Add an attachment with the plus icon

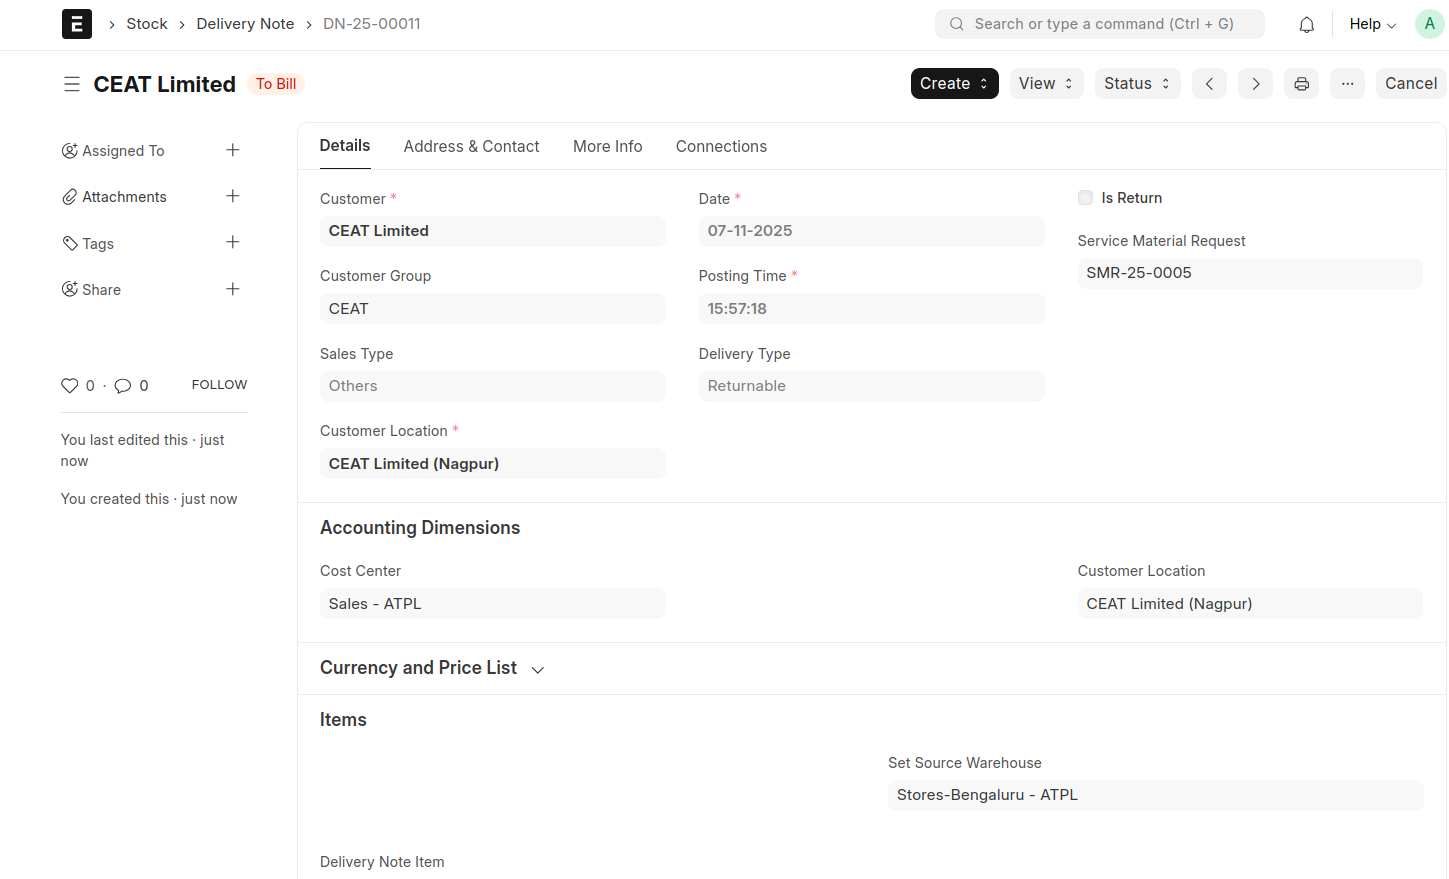[x=232, y=196]
